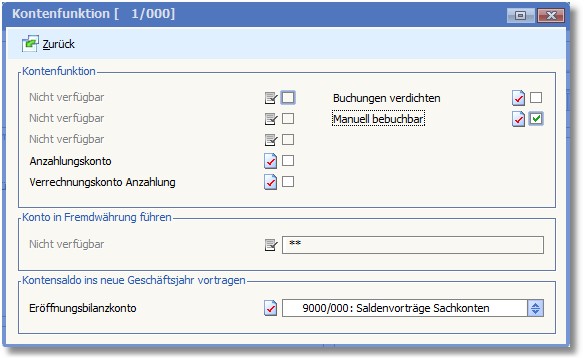
Task: Select the Manuell bebuchbar label
Action: 378,119
